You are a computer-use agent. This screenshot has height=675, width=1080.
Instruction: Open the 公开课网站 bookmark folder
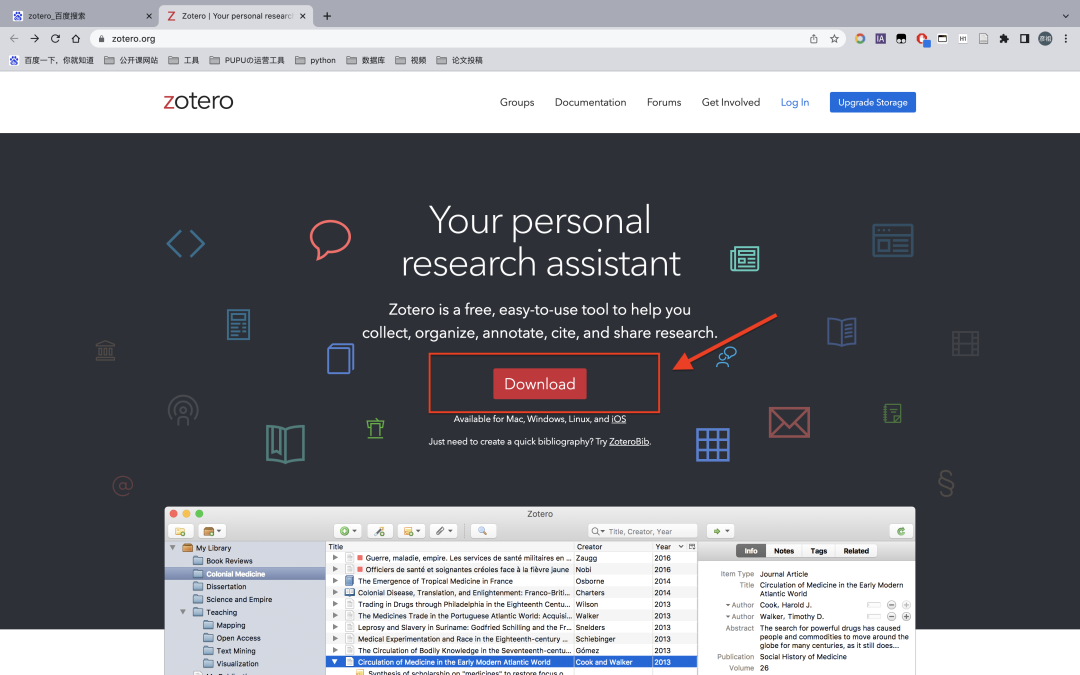131,60
